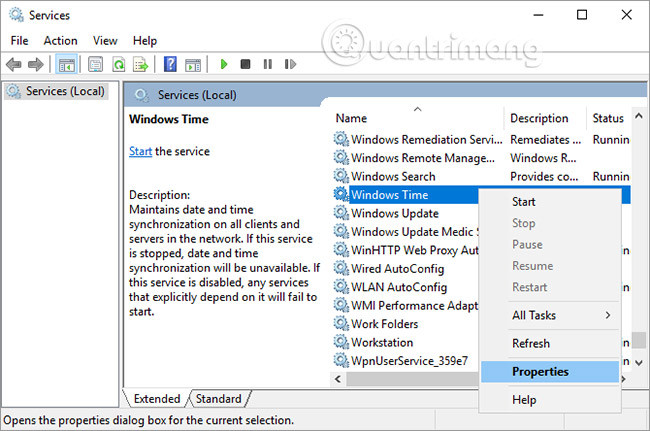The width and height of the screenshot is (650, 431).
Task: Select the Windows Update service row
Action: (x=394, y=213)
